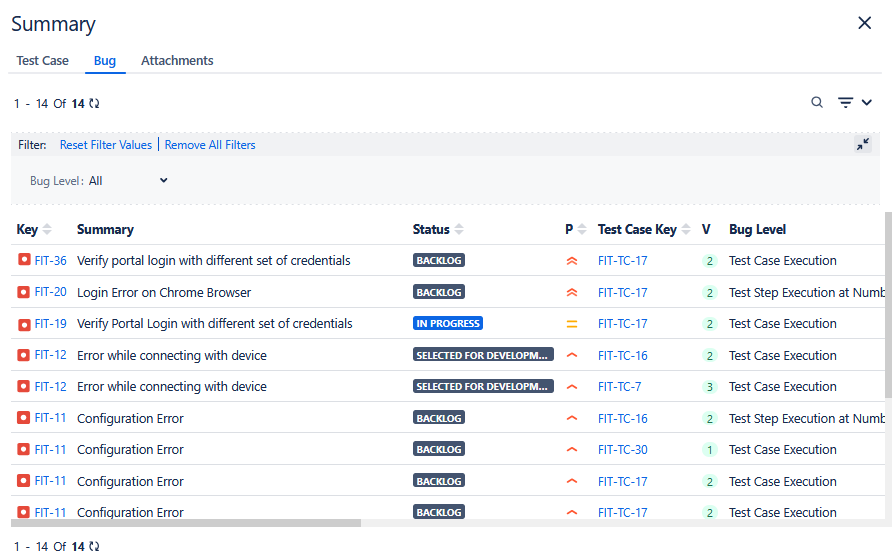Open bug FIT-20 key link
The height and width of the screenshot is (555, 892).
tap(51, 293)
